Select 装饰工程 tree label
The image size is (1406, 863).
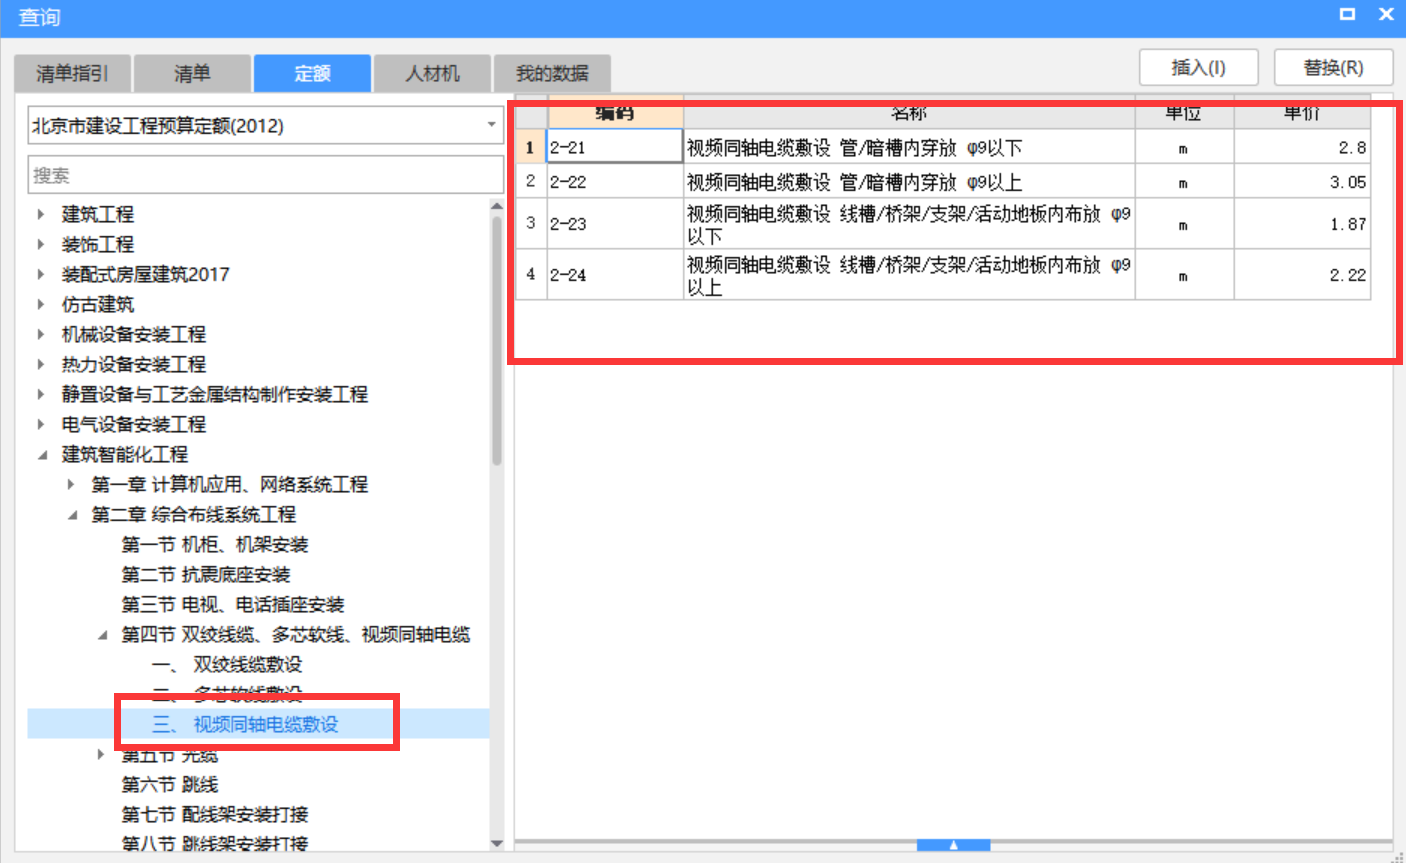[98, 244]
